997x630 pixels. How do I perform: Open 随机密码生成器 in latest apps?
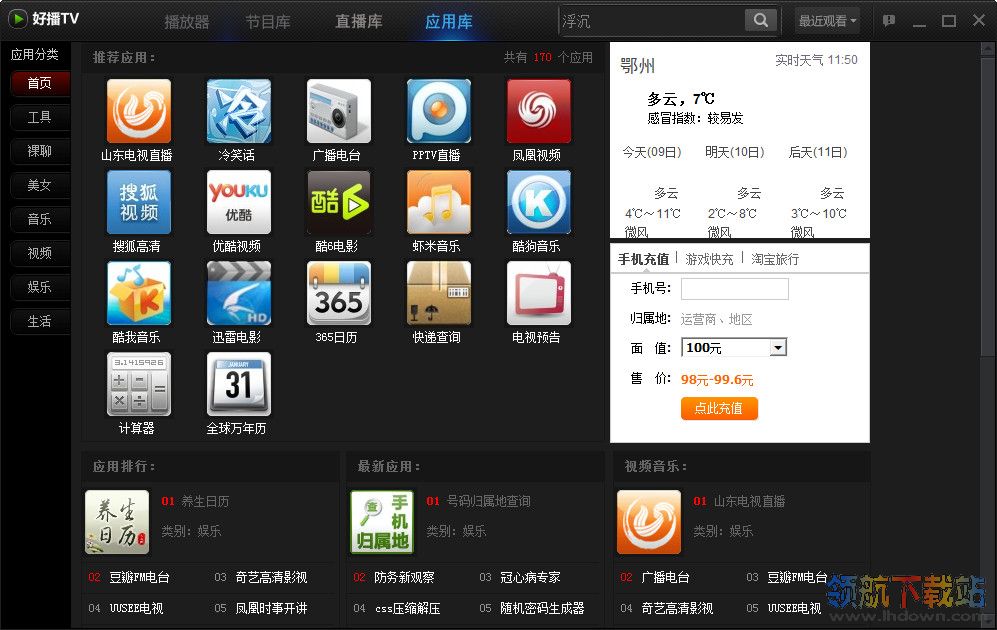point(542,608)
